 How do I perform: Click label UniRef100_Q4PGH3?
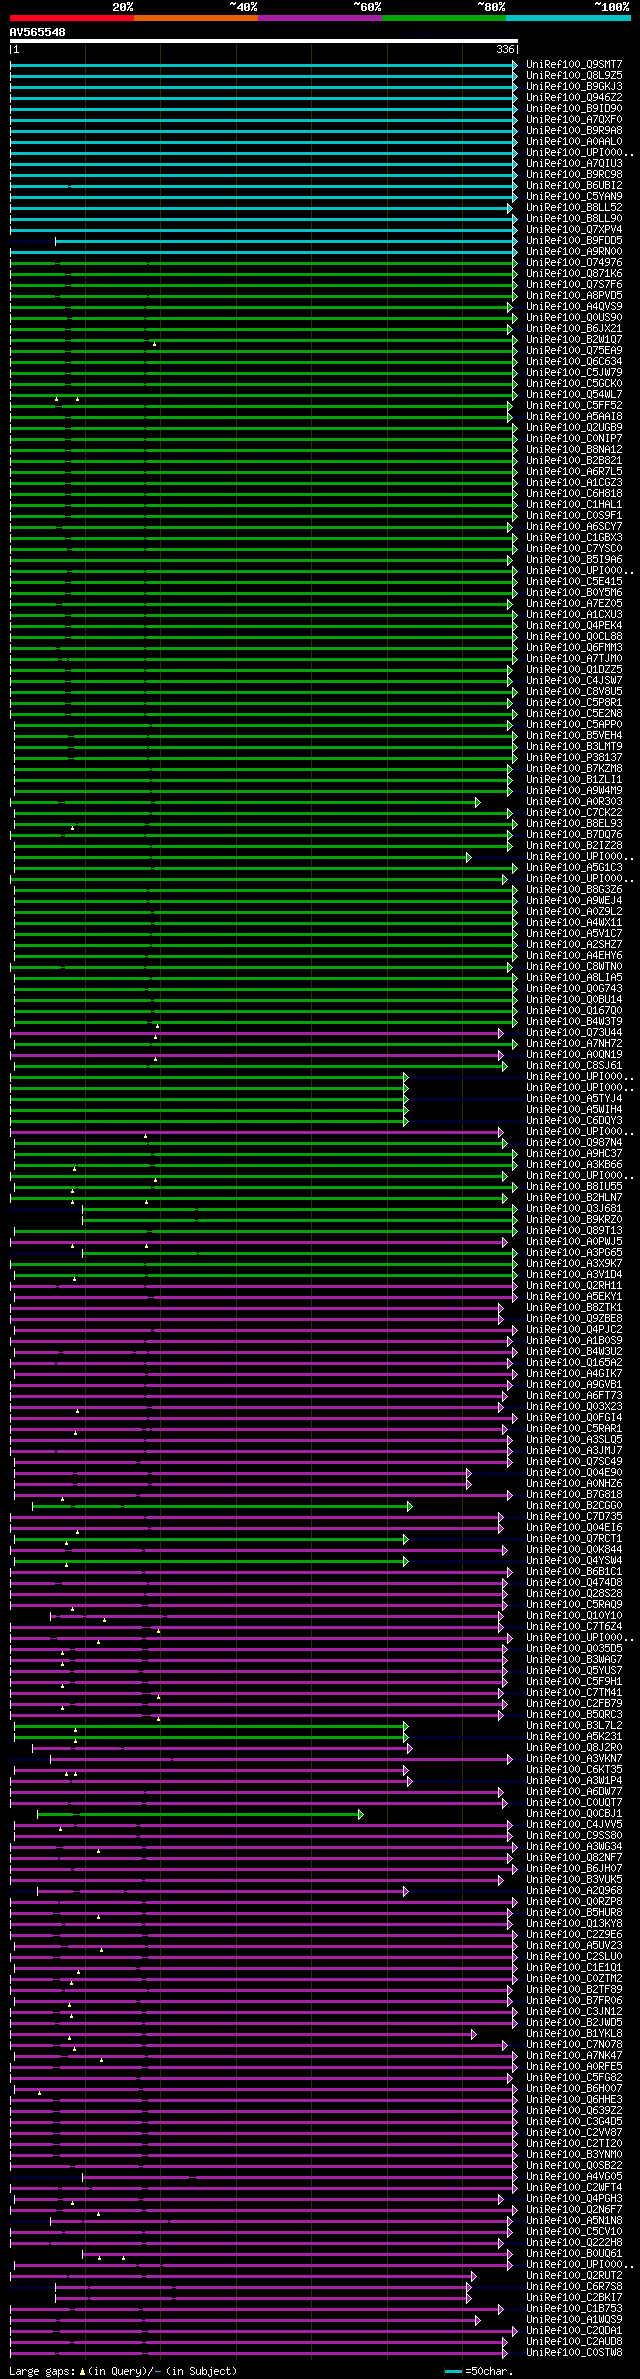[x=574, y=2198]
